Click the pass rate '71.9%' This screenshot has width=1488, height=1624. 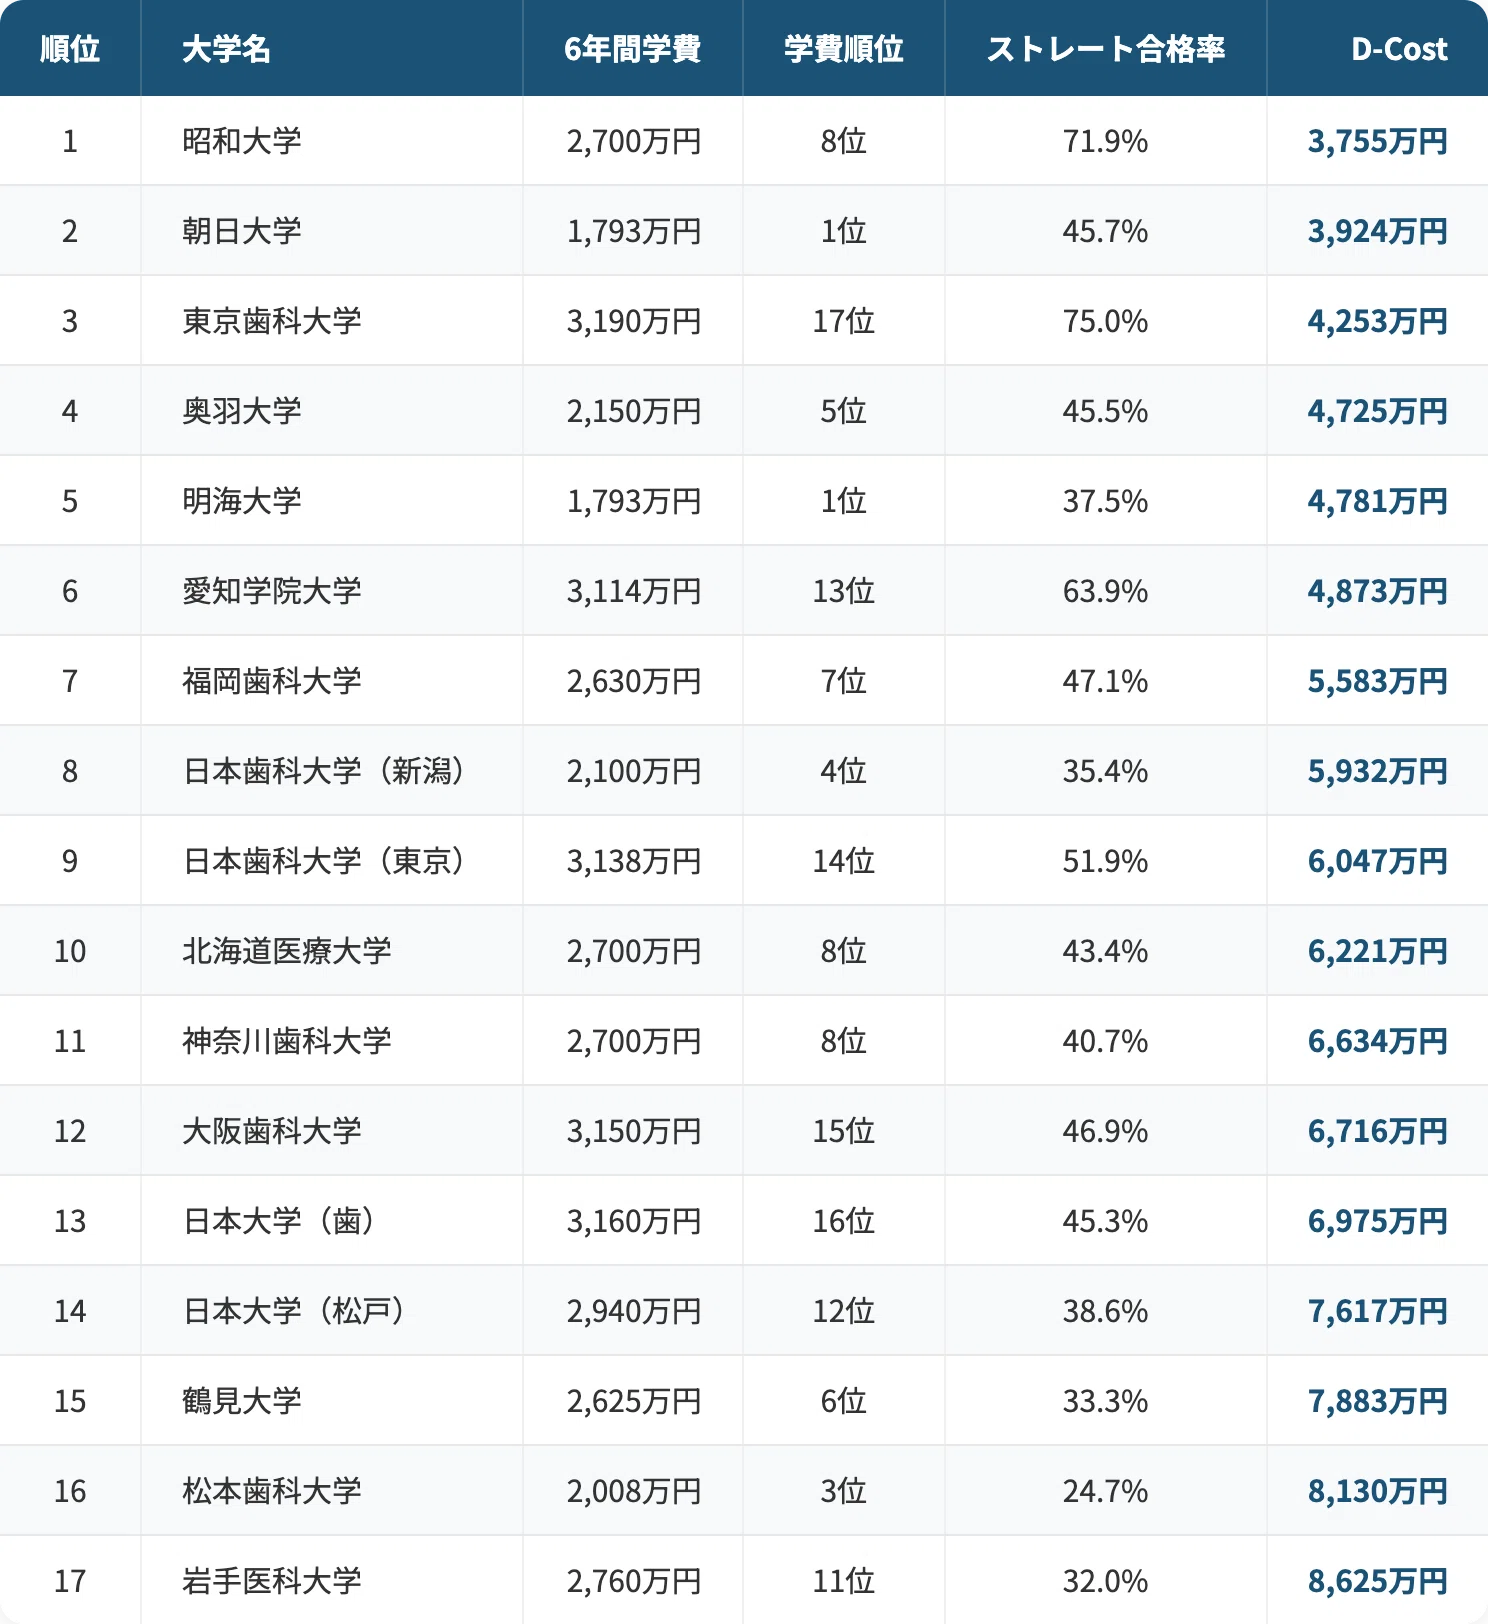pyautogui.click(x=1105, y=141)
